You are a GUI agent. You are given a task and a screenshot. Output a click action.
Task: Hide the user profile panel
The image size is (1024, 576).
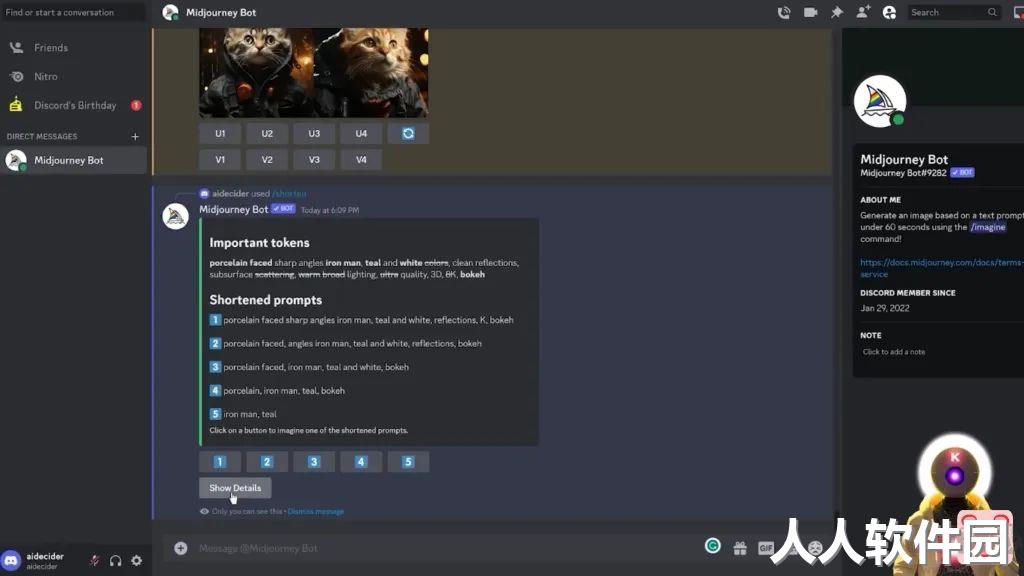[x=889, y=12]
